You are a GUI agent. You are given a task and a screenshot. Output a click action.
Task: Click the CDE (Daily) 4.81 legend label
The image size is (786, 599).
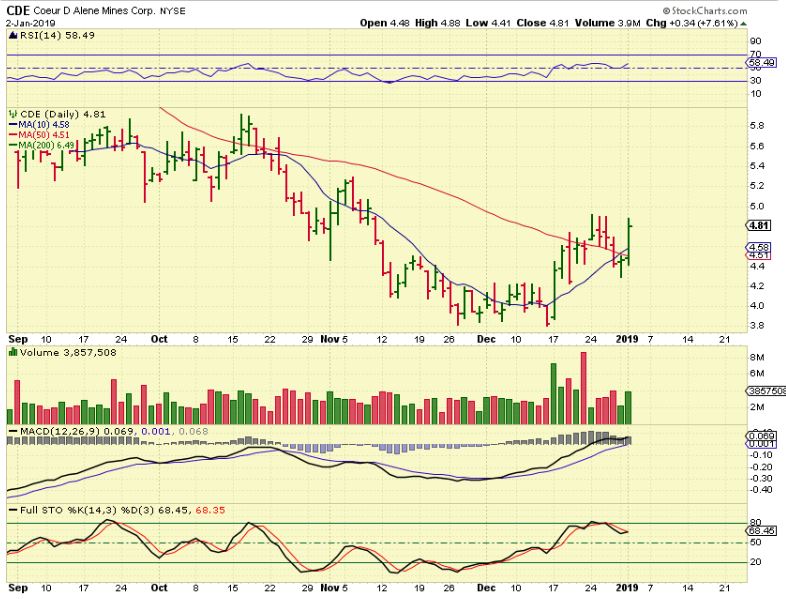click(x=63, y=114)
